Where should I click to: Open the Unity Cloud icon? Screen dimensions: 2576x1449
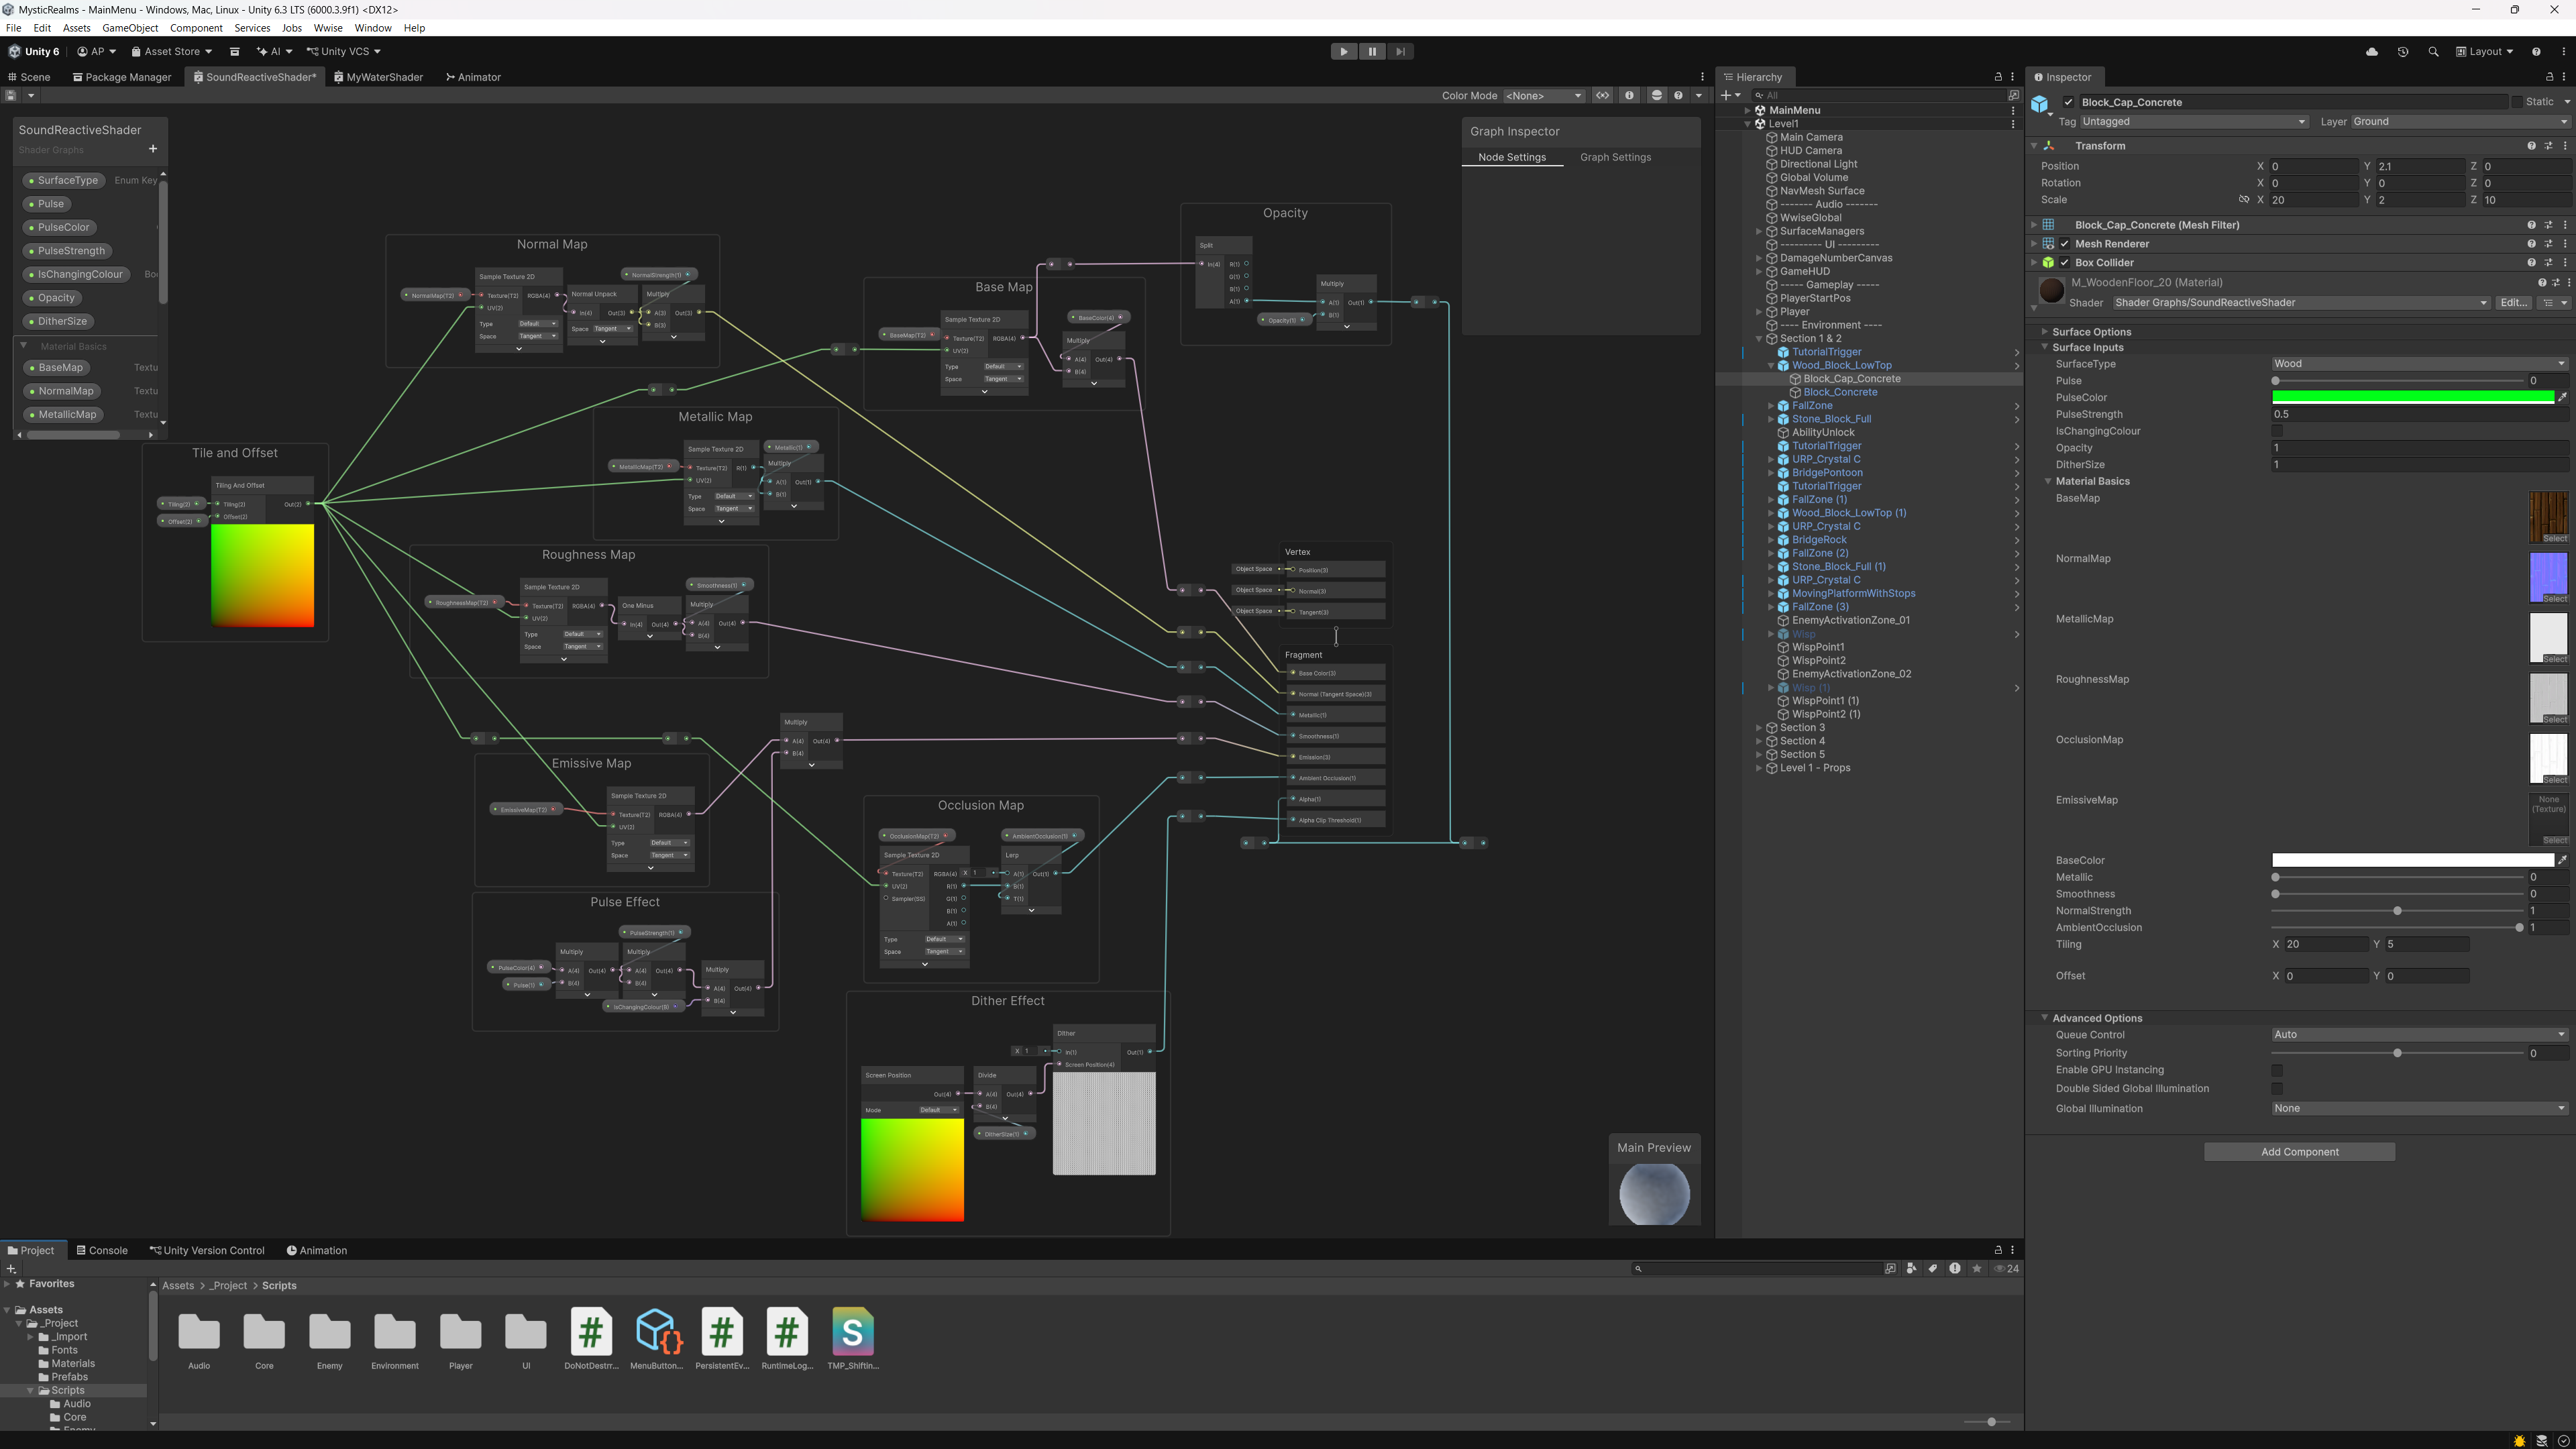(x=2372, y=52)
